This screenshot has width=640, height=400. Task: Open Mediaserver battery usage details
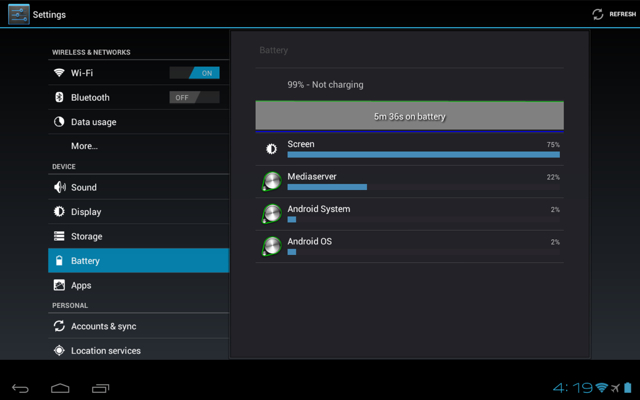pos(409,182)
